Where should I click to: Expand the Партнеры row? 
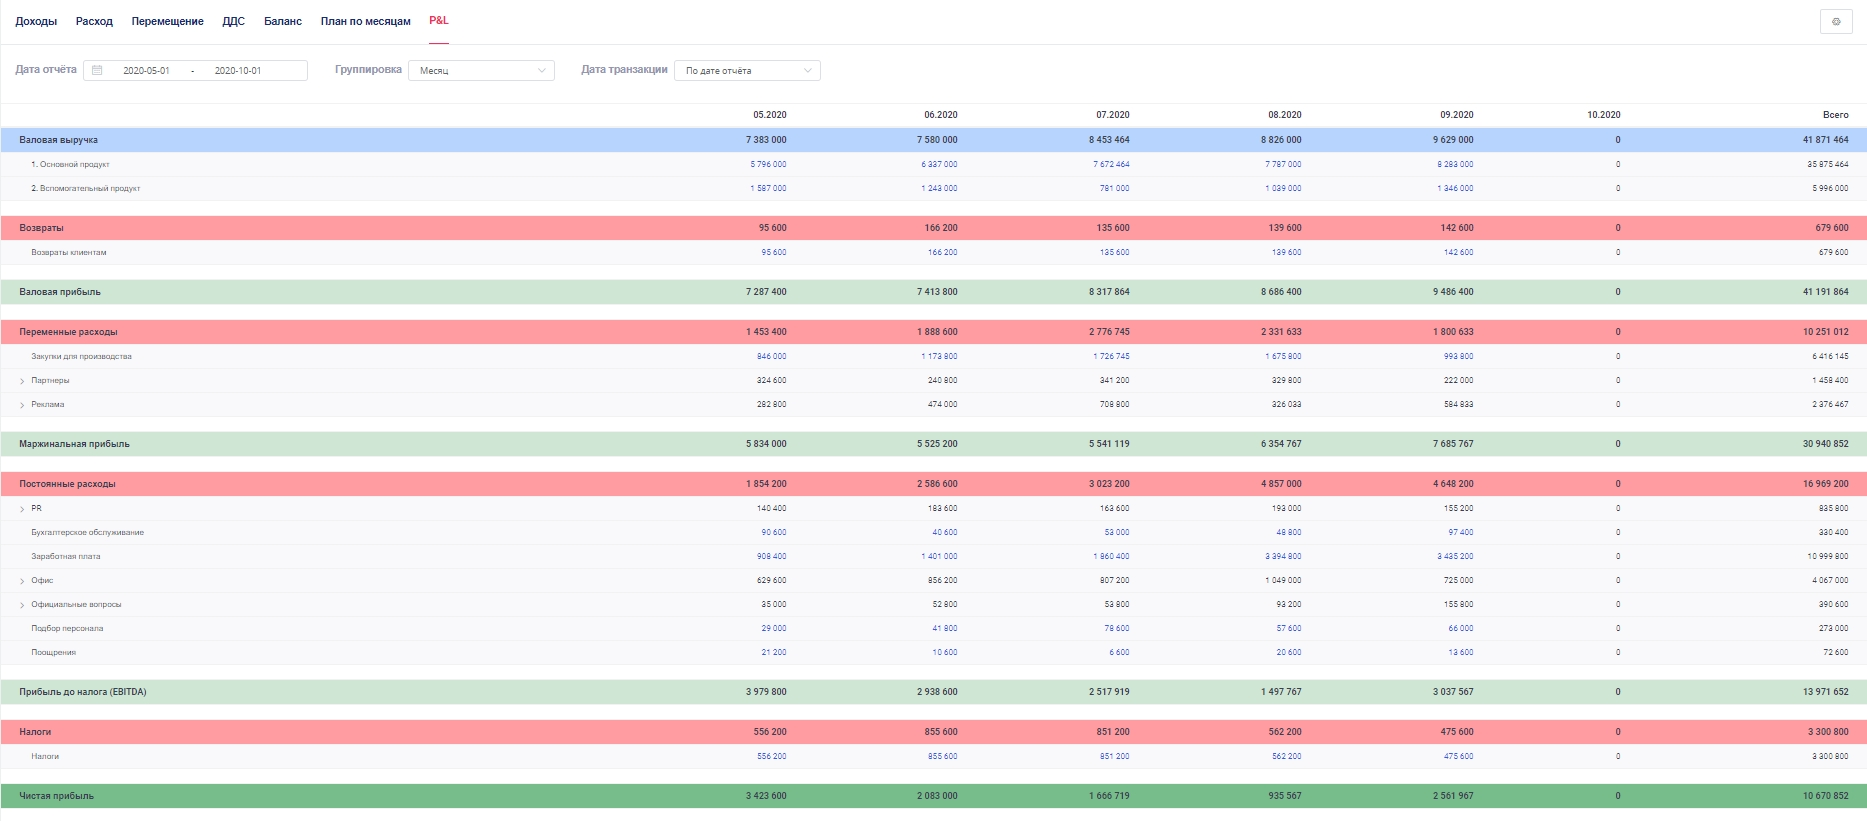(x=22, y=381)
